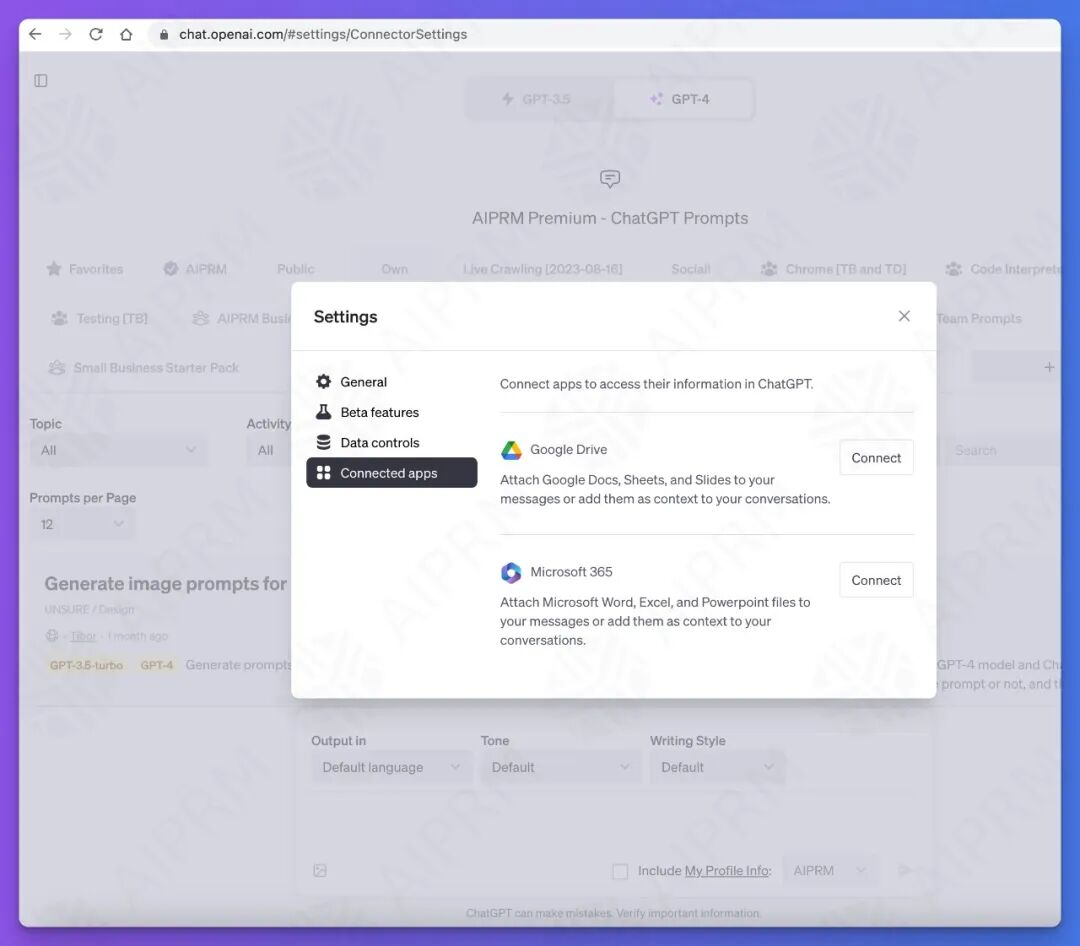The width and height of the screenshot is (1080, 946).
Task: Click the browser forward arrow
Action: click(x=65, y=34)
